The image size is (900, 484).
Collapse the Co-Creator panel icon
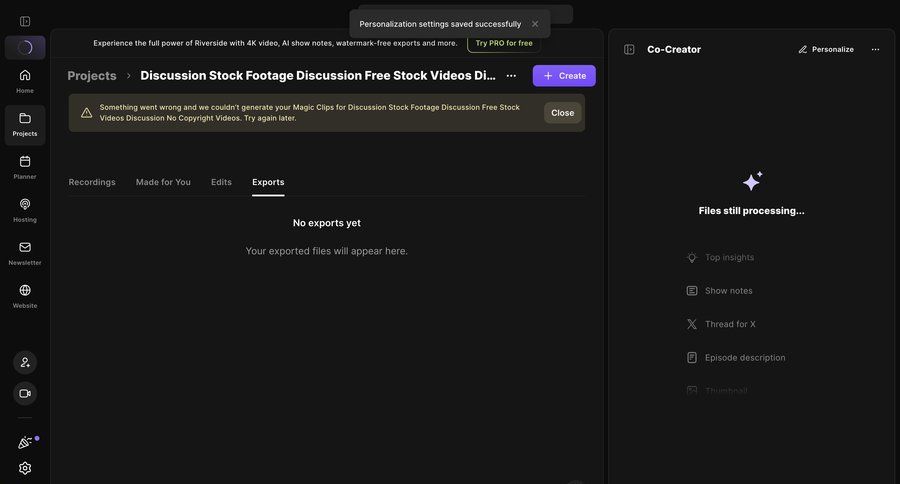coord(629,49)
